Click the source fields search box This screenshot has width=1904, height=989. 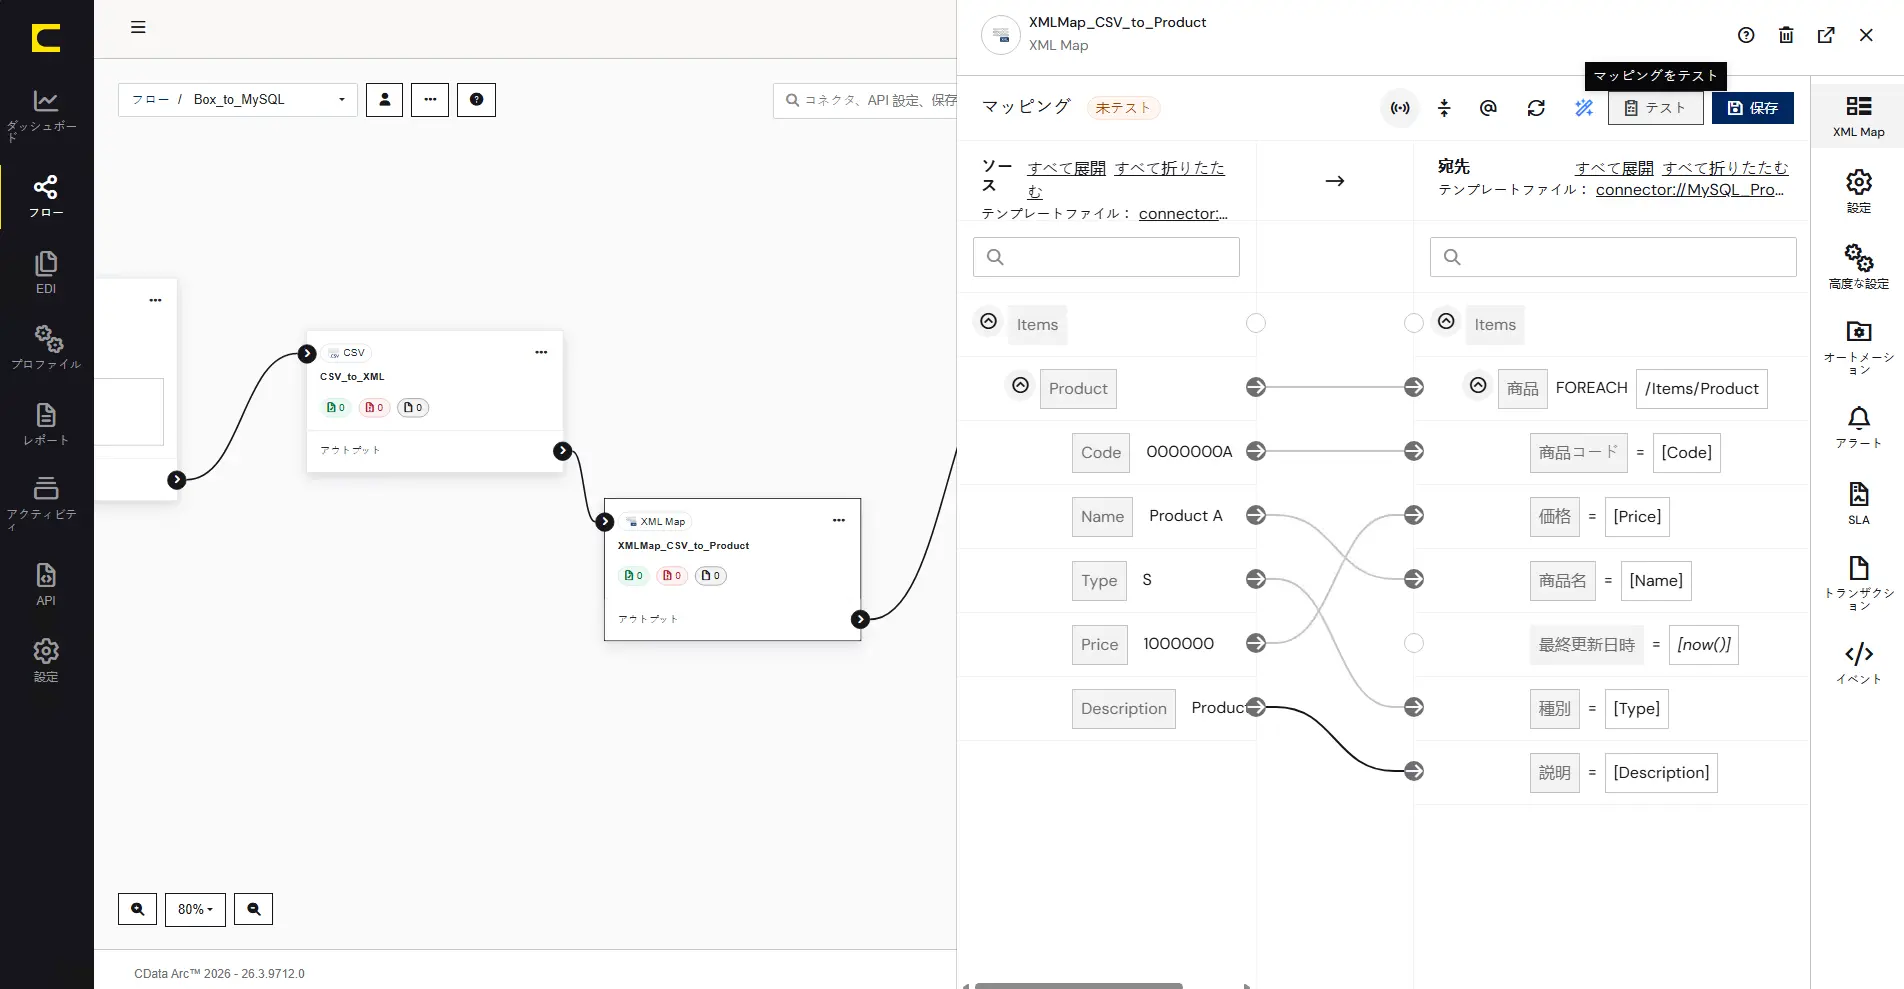click(1106, 257)
